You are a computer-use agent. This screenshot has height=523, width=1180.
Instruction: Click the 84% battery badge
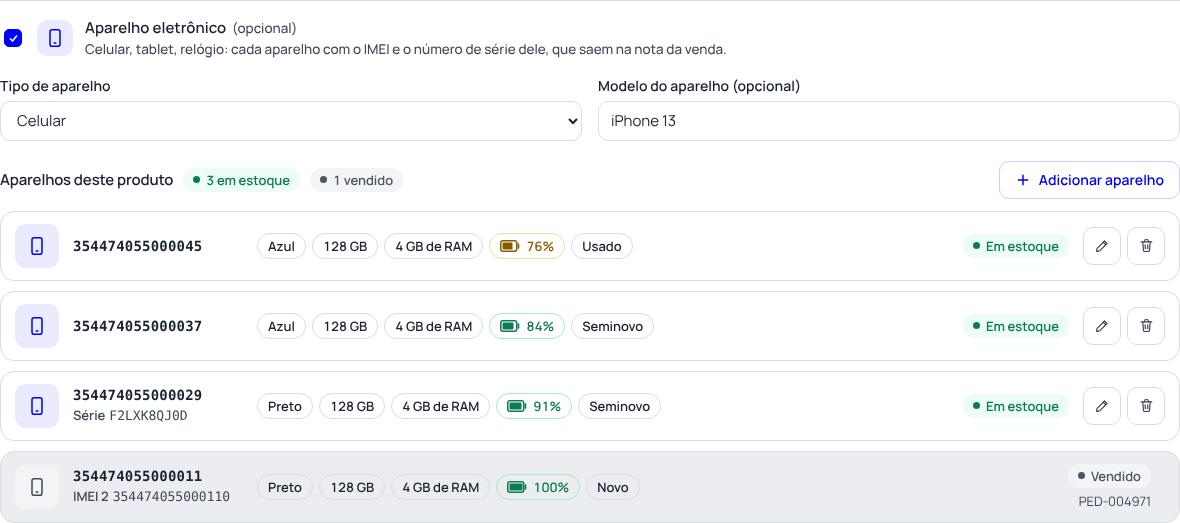point(527,326)
